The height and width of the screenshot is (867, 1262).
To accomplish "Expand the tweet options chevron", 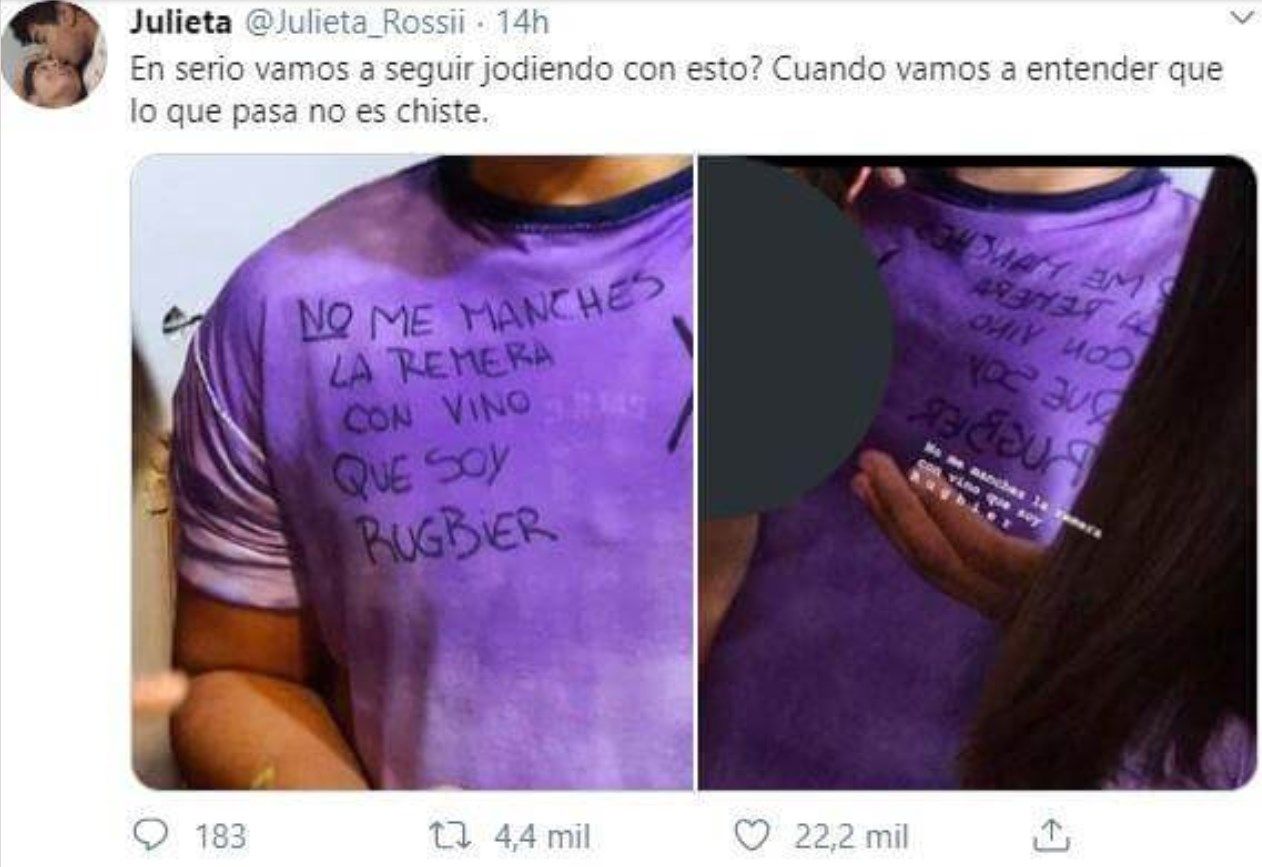I will [1238, 18].
